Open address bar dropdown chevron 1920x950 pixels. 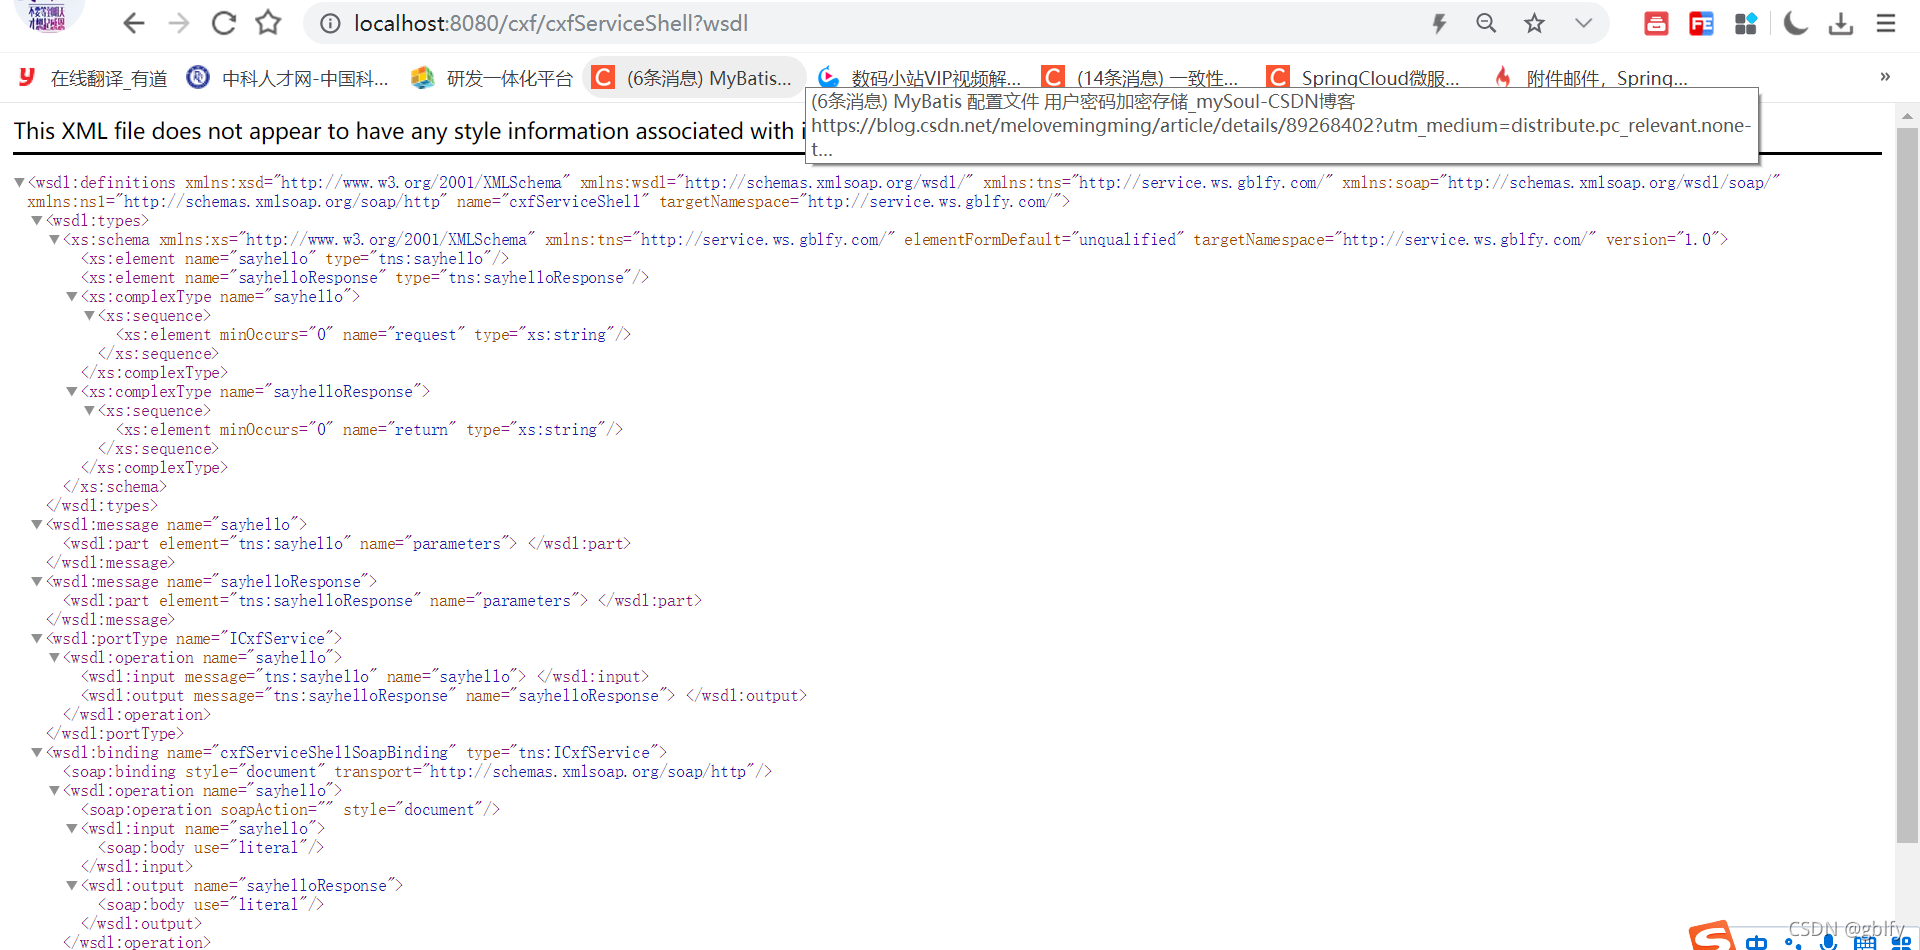pyautogui.click(x=1583, y=23)
